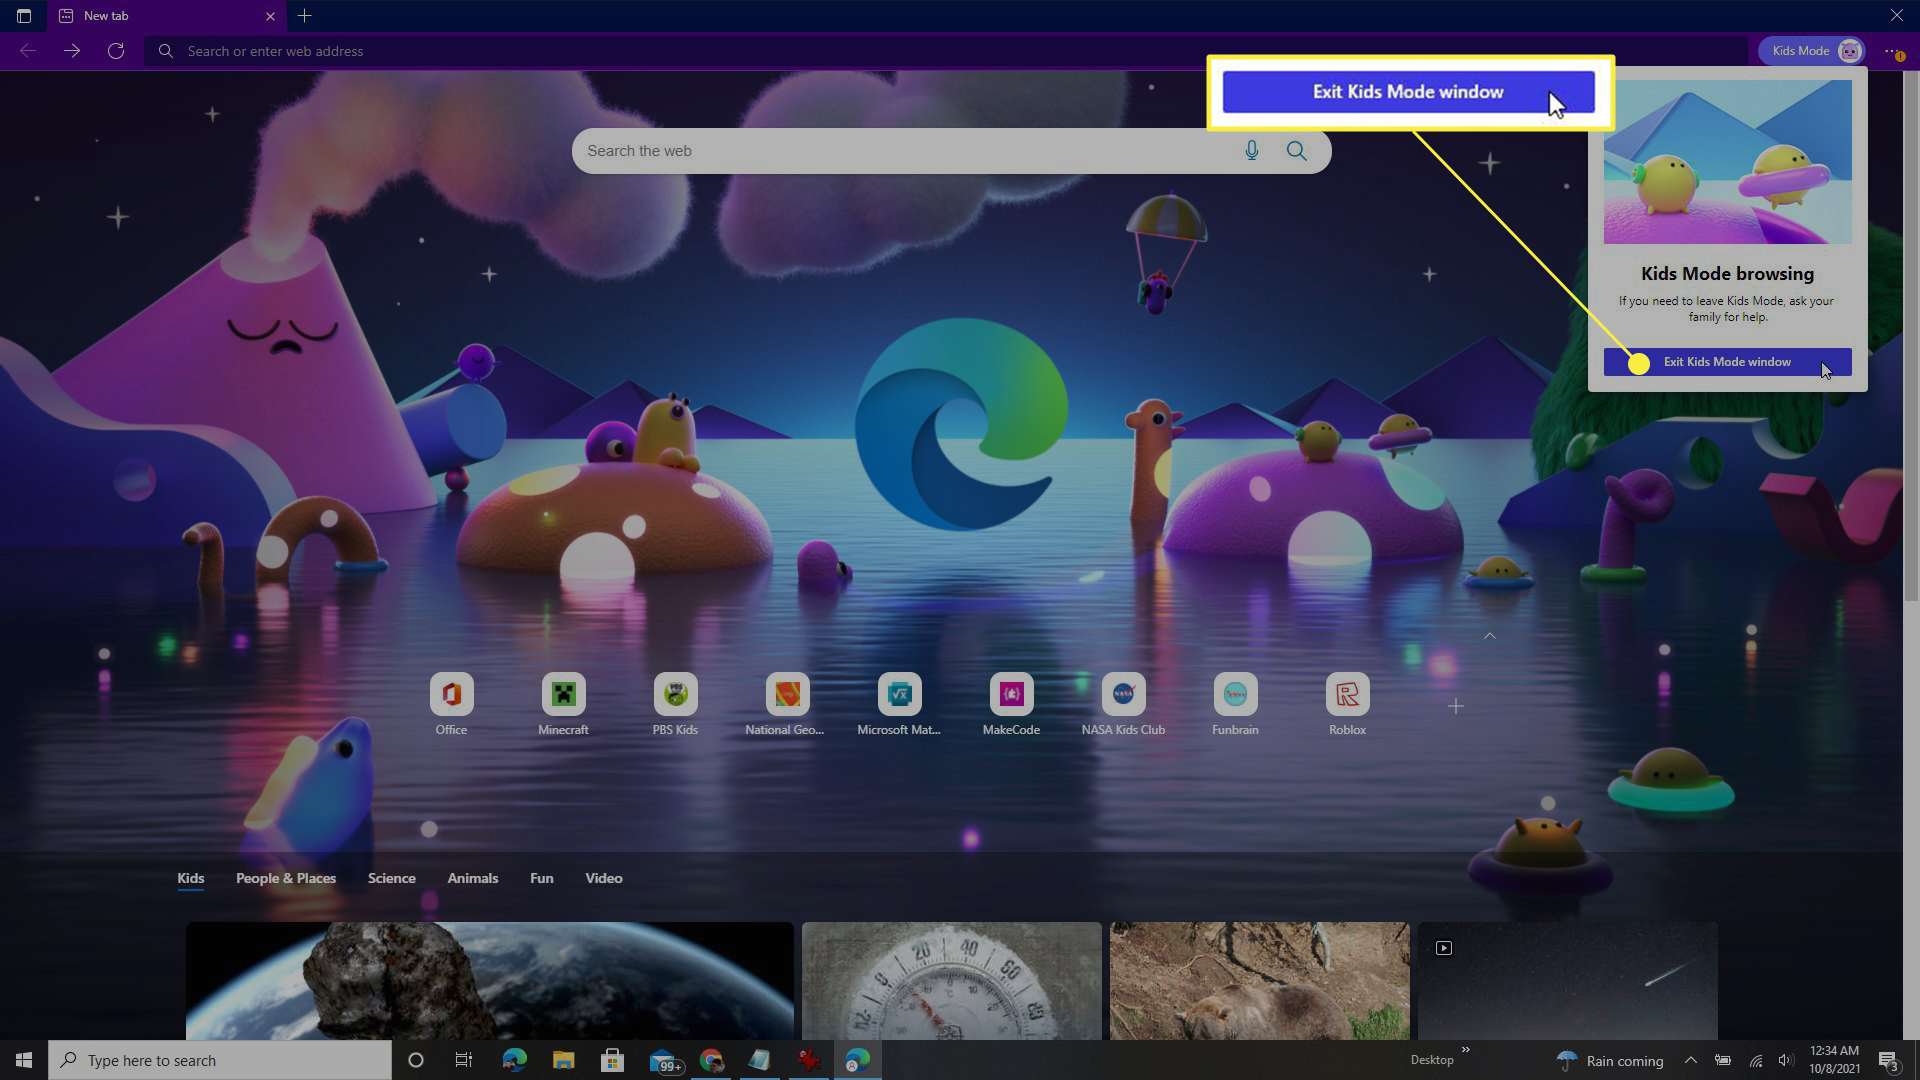
Task: Click the taskbar clock and date
Action: pos(1835,1060)
